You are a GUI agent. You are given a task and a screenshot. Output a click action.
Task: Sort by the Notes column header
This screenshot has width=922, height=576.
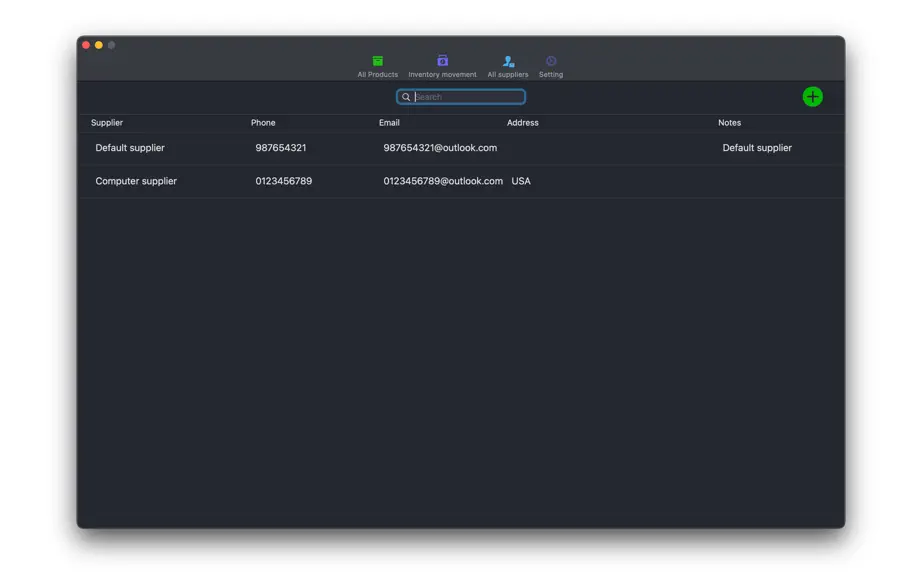tap(729, 123)
